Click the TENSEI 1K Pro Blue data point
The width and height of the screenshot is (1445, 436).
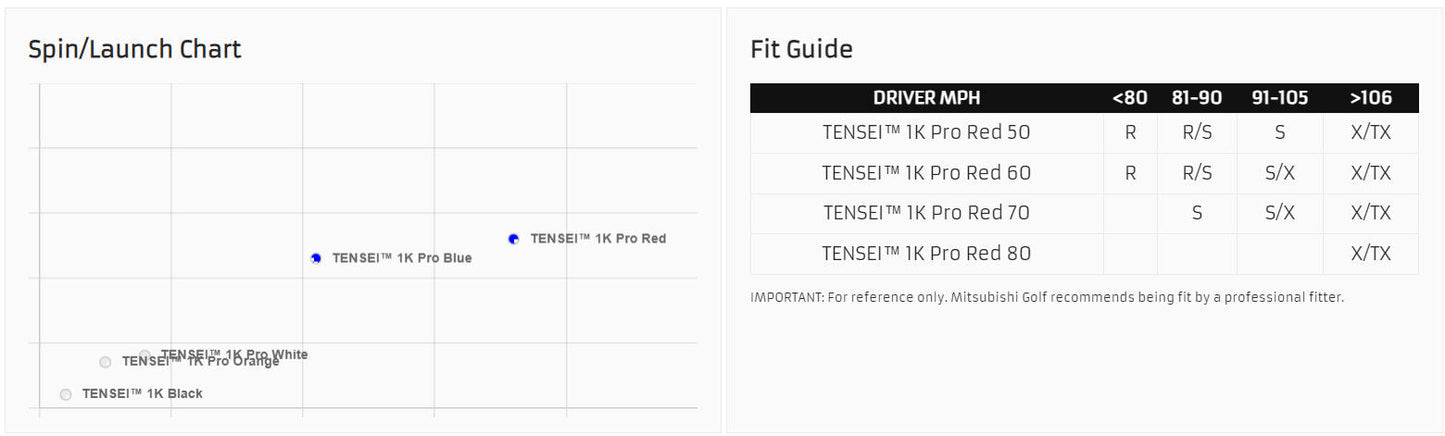316,258
